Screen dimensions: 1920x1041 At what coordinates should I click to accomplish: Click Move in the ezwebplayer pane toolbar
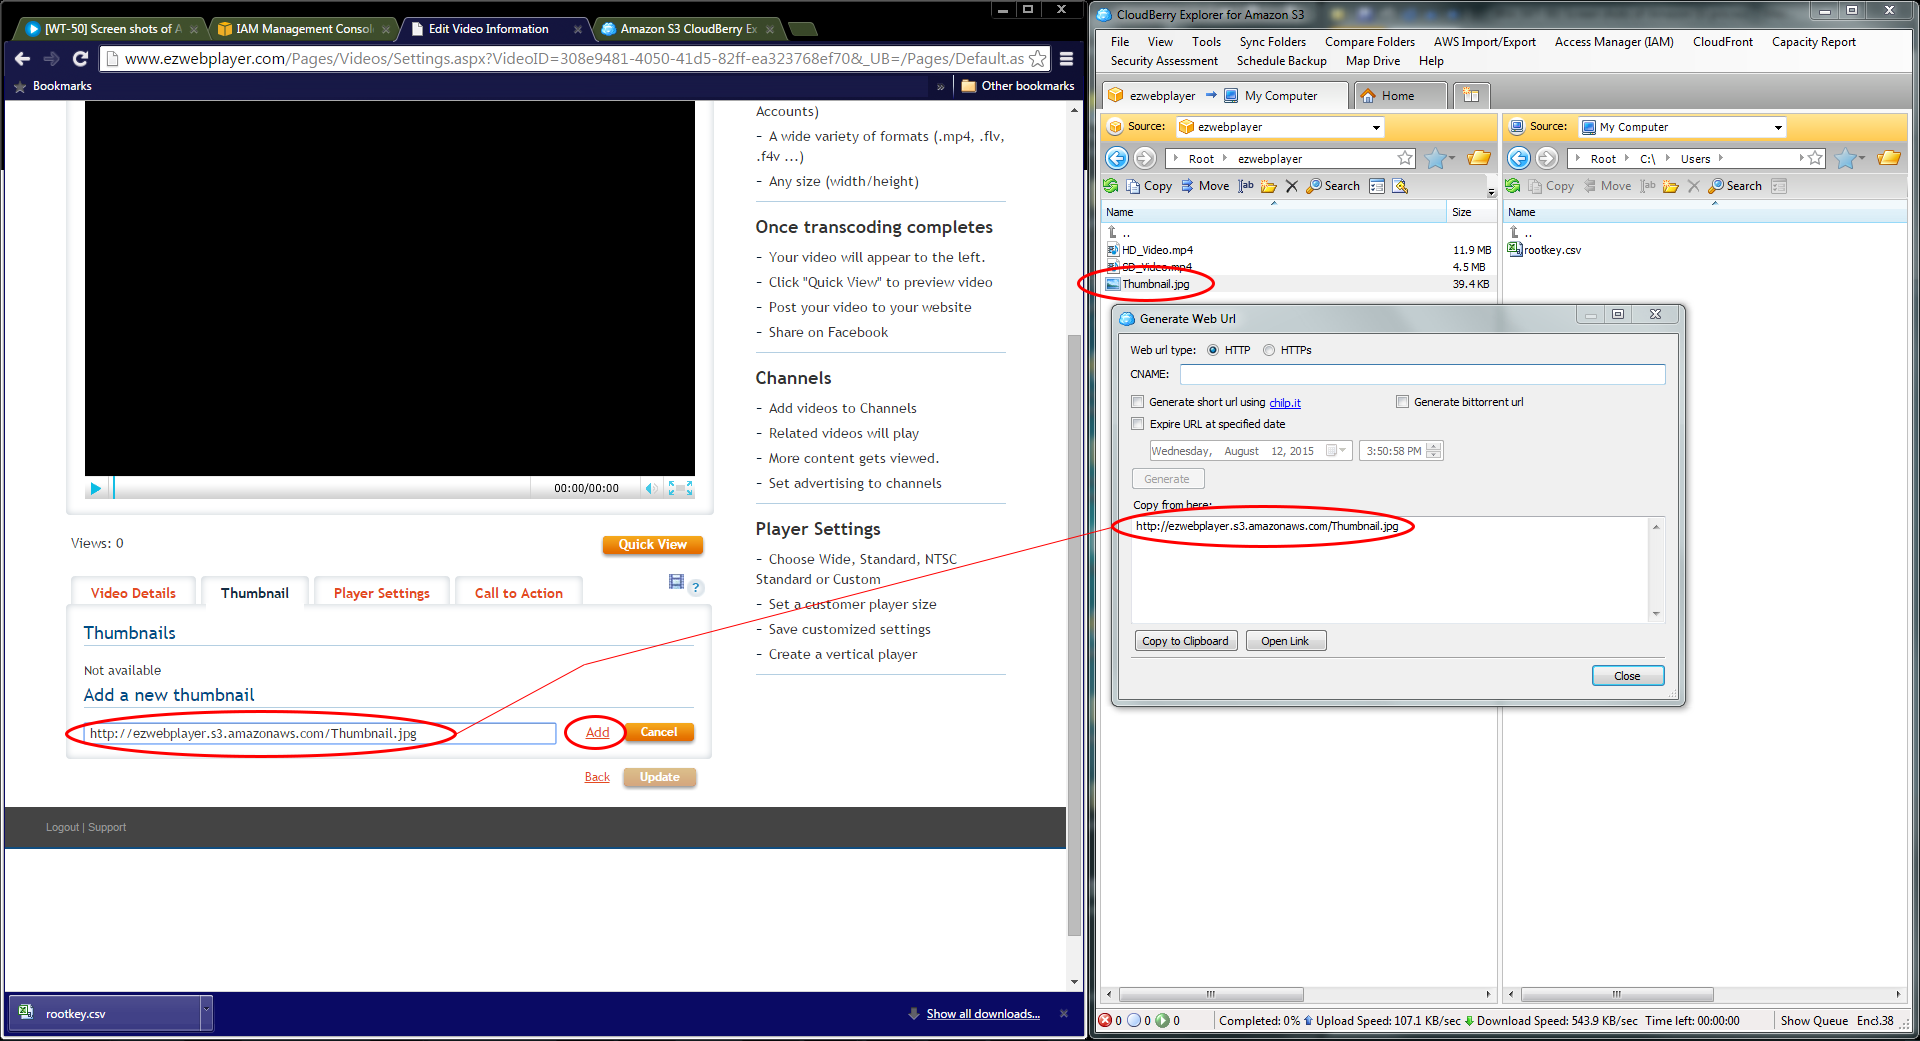point(1205,186)
